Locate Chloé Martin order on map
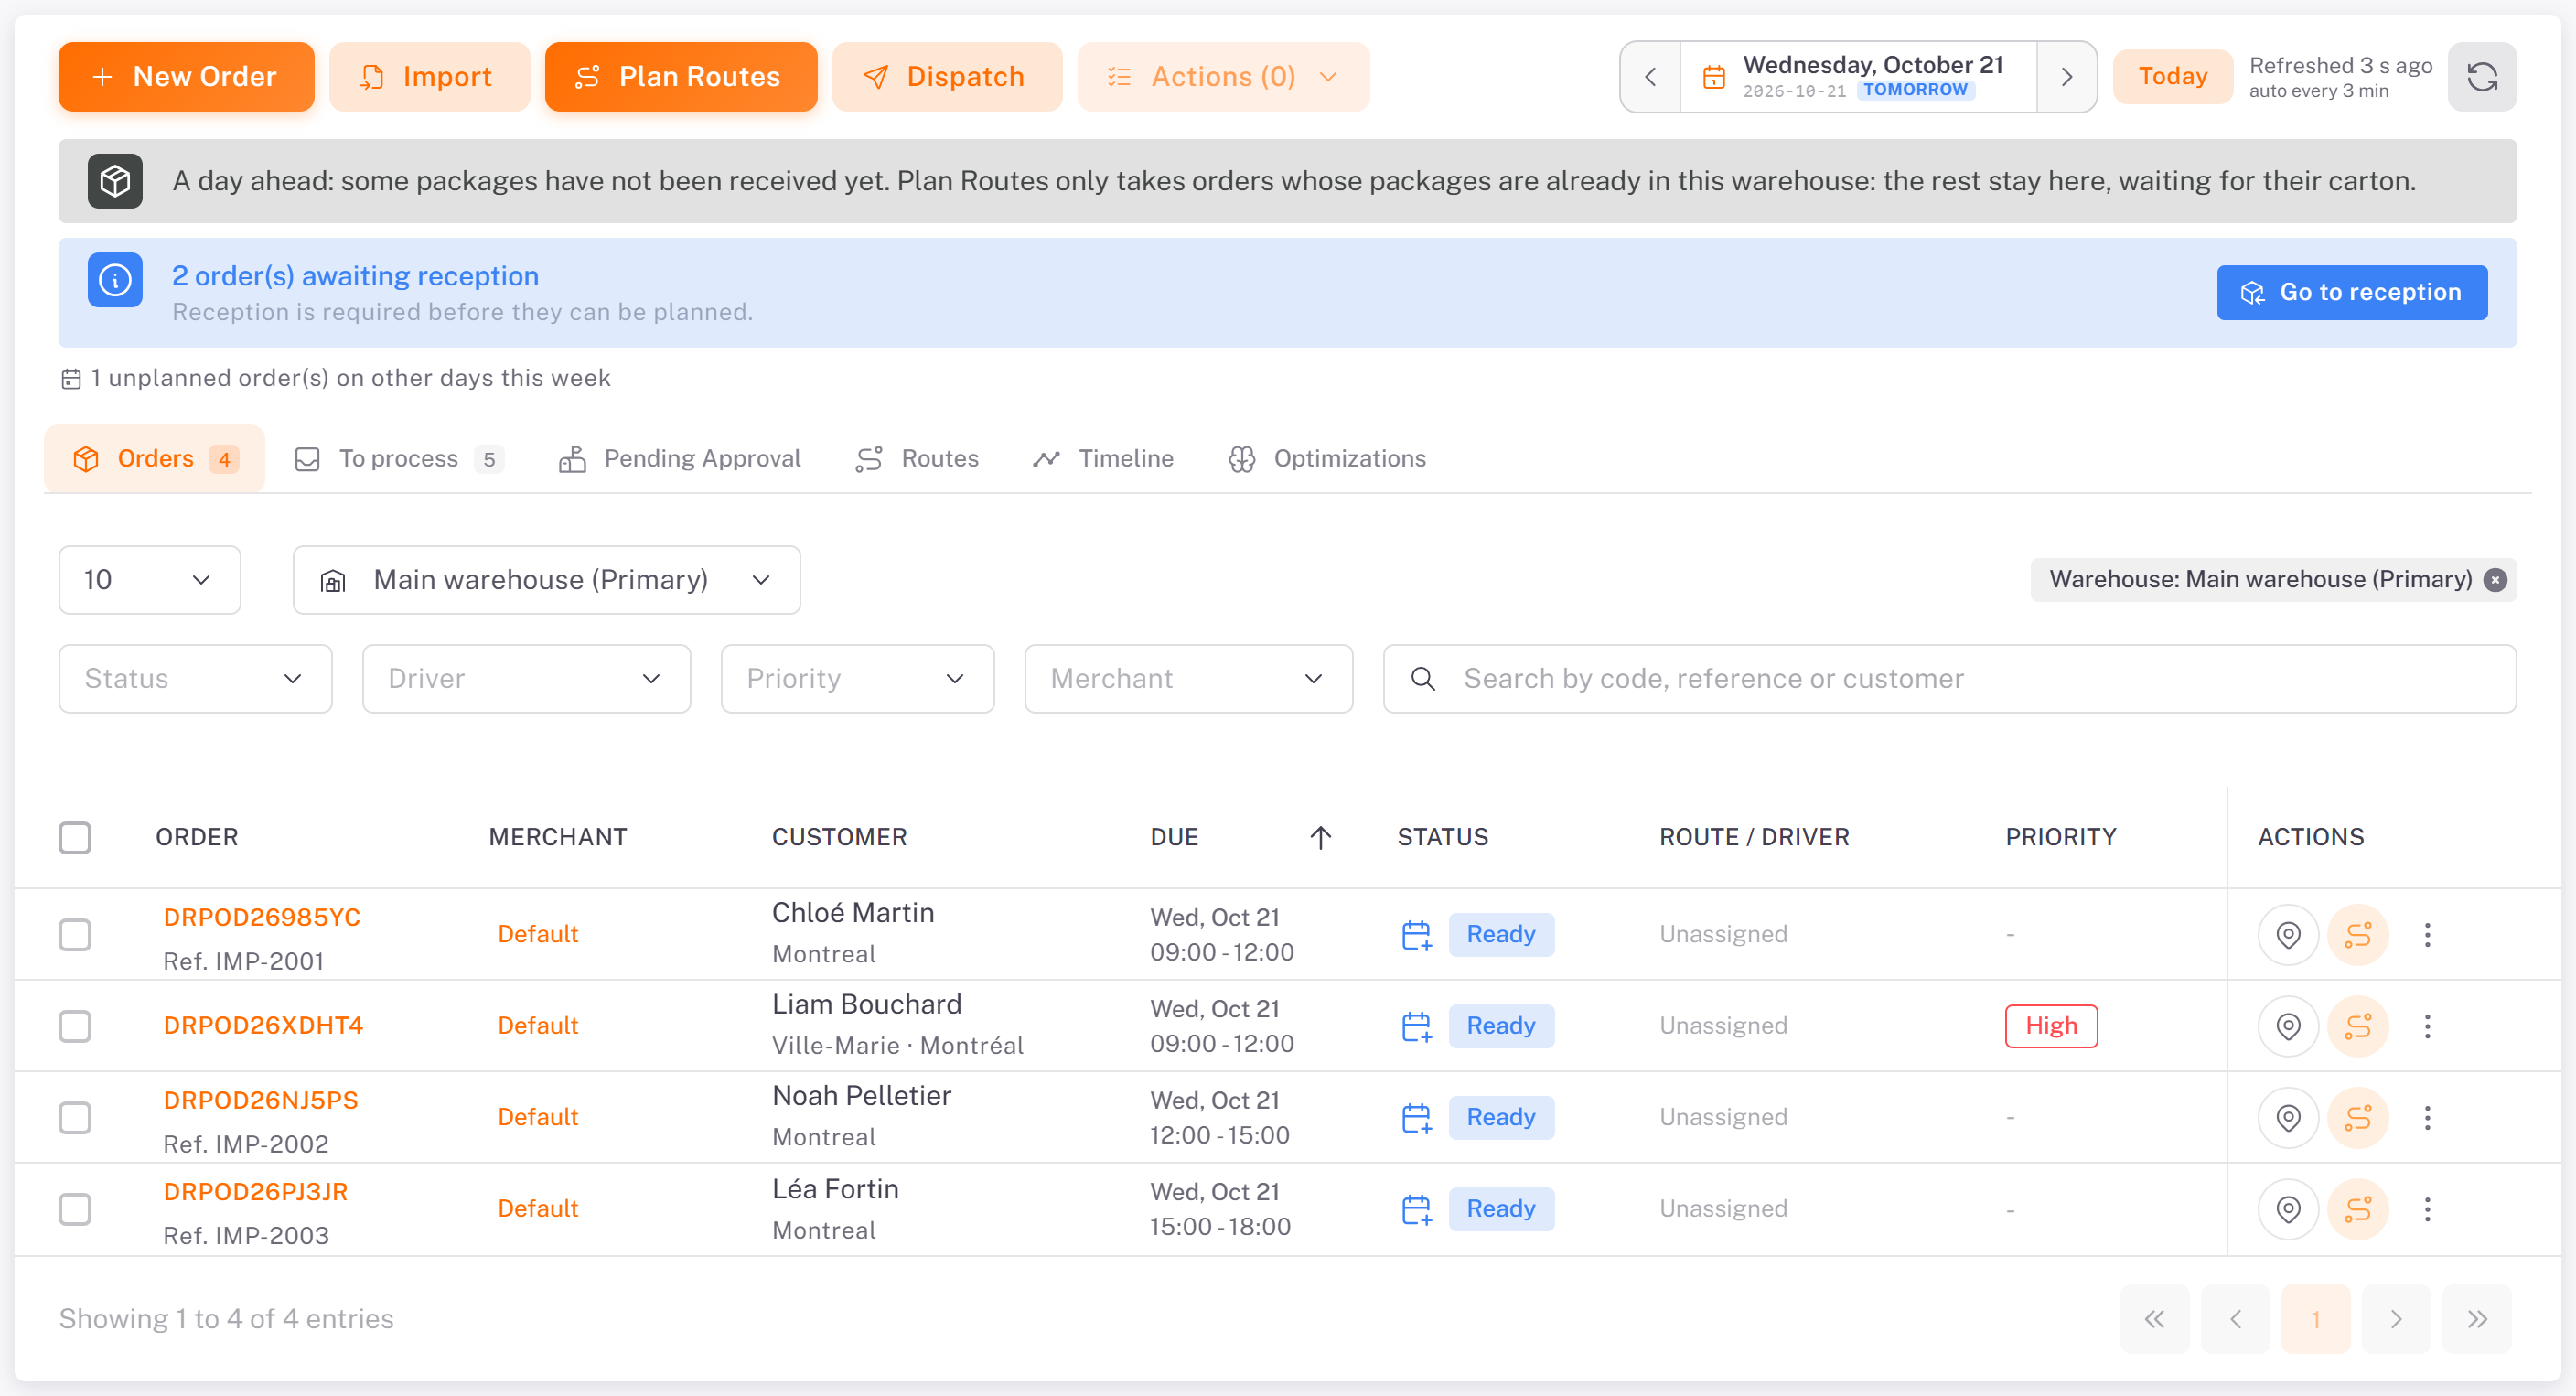 [x=2288, y=934]
